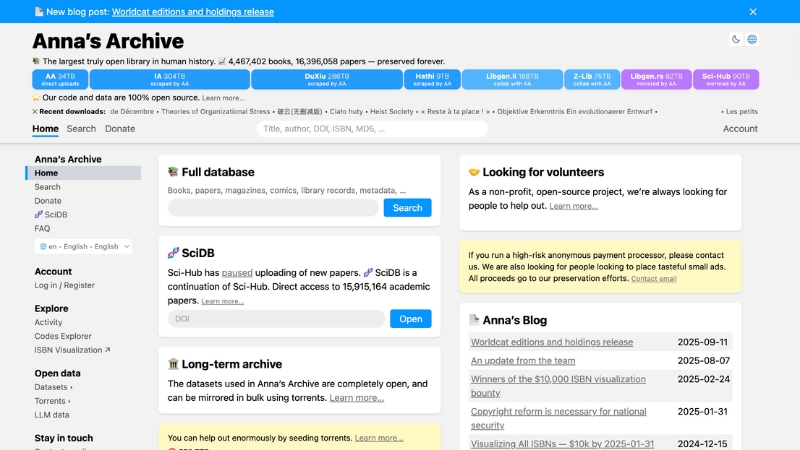Image resolution: width=800 pixels, height=450 pixels.
Task: Open the paused link in SciDB text
Action: (237, 272)
